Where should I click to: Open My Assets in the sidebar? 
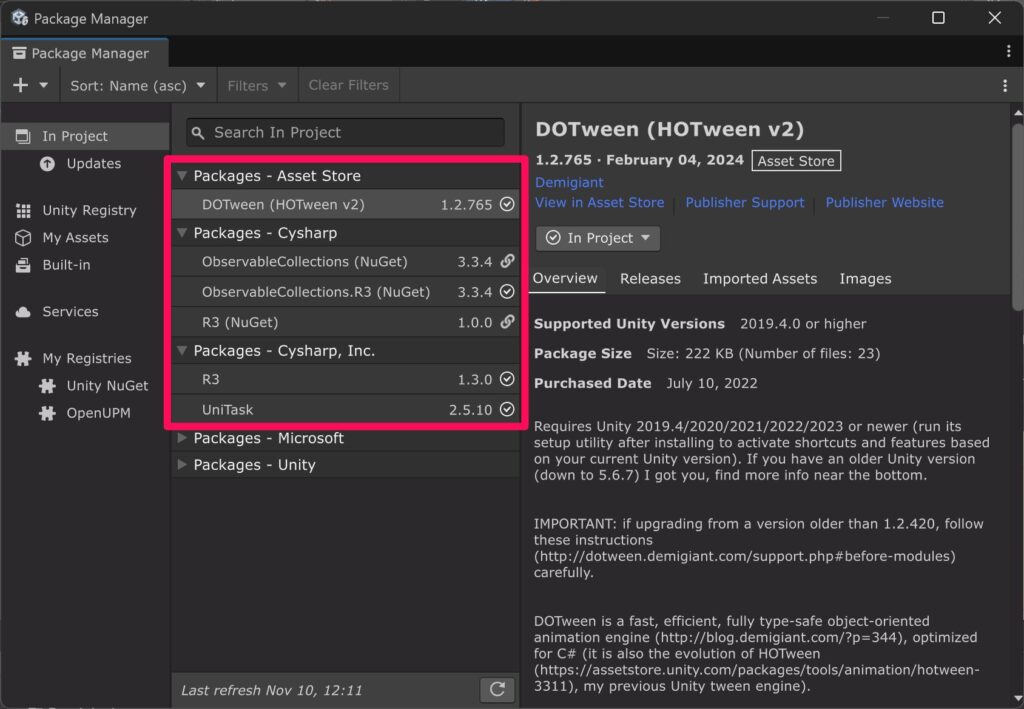(75, 237)
